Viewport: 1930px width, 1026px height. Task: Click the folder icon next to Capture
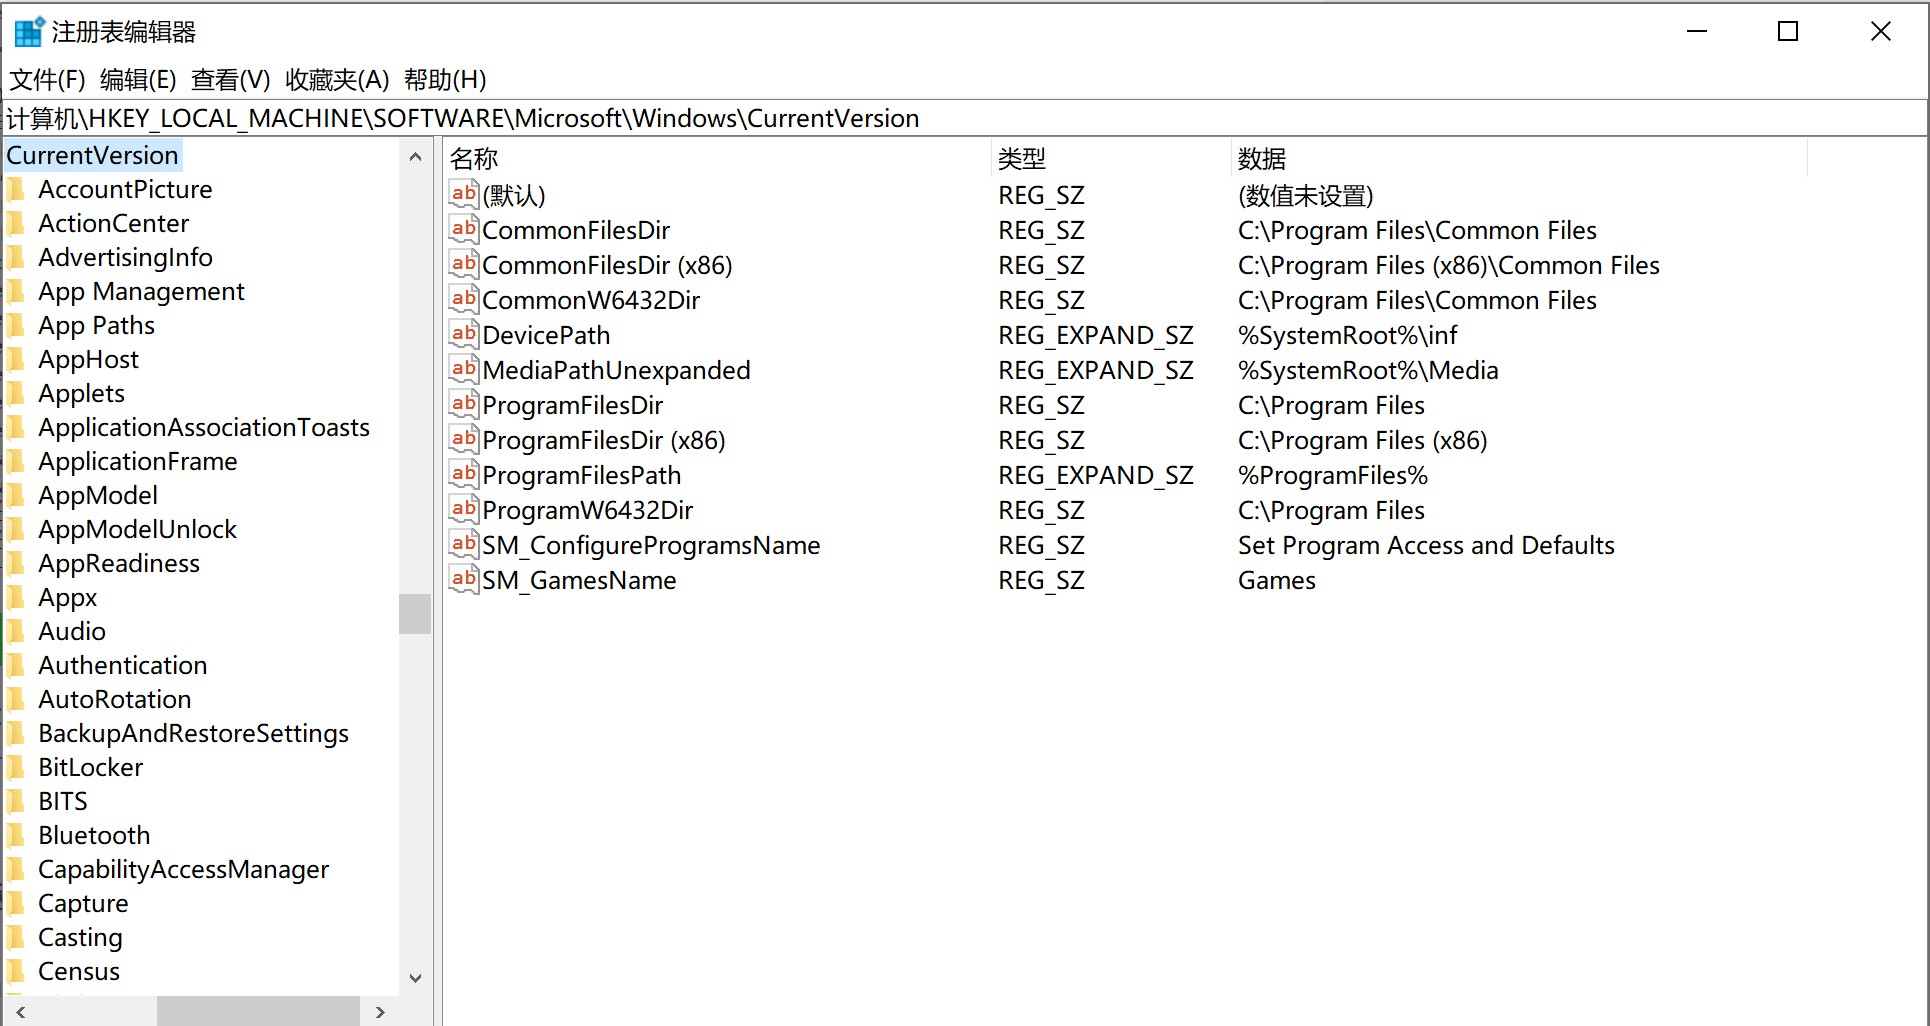(16, 904)
